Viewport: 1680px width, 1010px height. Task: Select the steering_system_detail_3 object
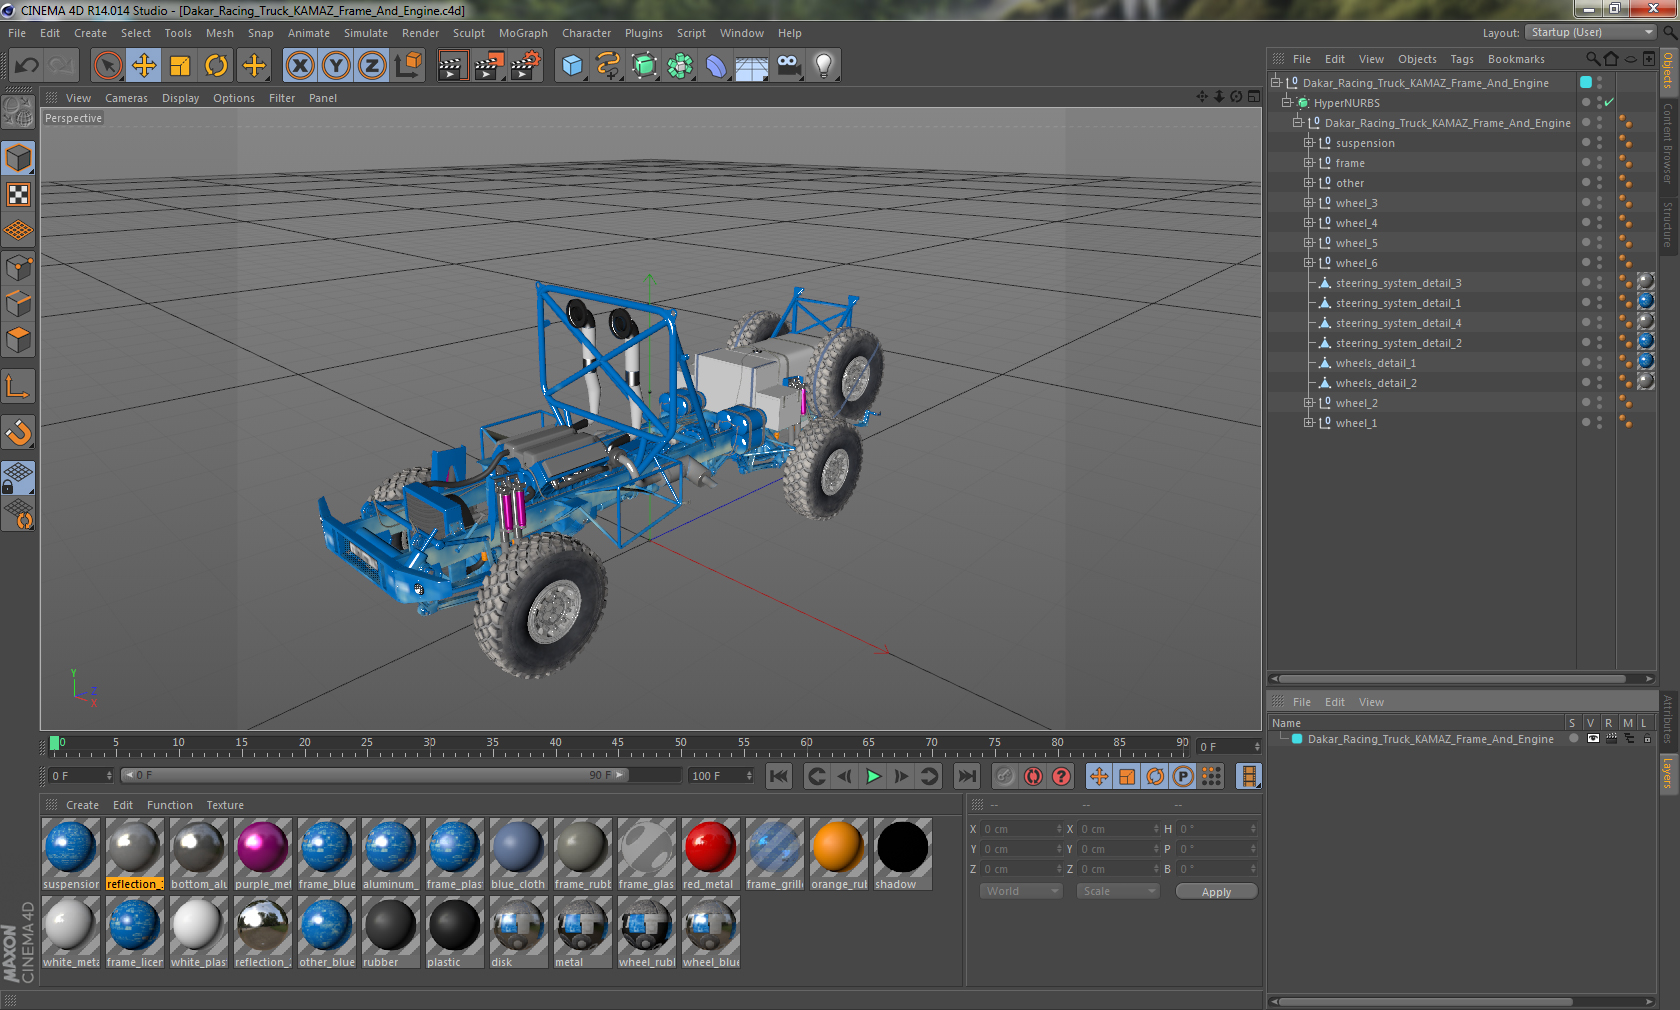pyautogui.click(x=1398, y=283)
